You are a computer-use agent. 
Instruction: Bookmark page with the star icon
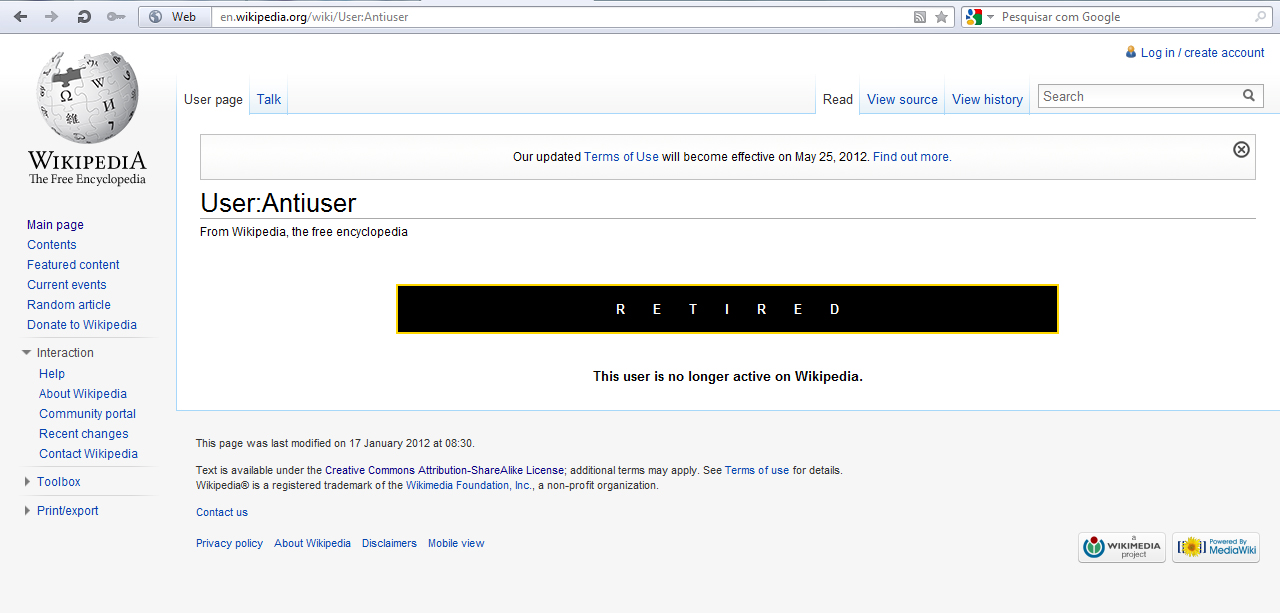pyautogui.click(x=941, y=17)
